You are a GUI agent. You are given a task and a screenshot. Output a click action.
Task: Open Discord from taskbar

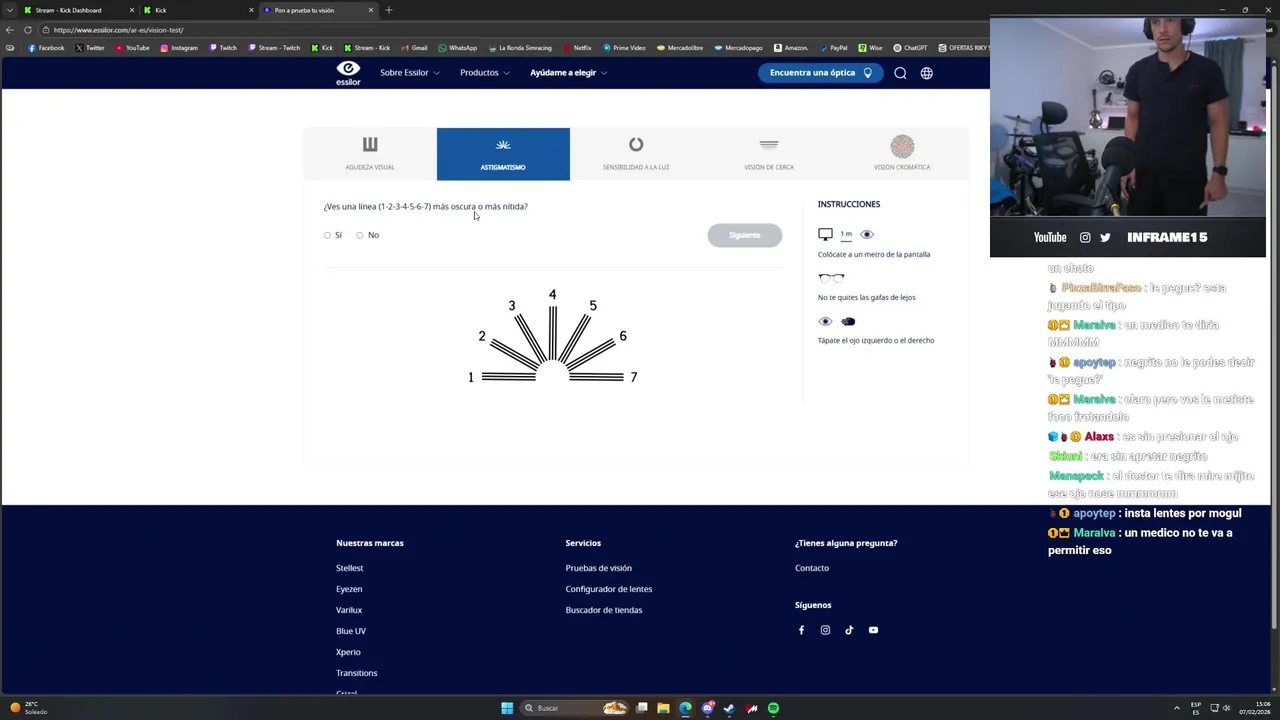point(707,708)
